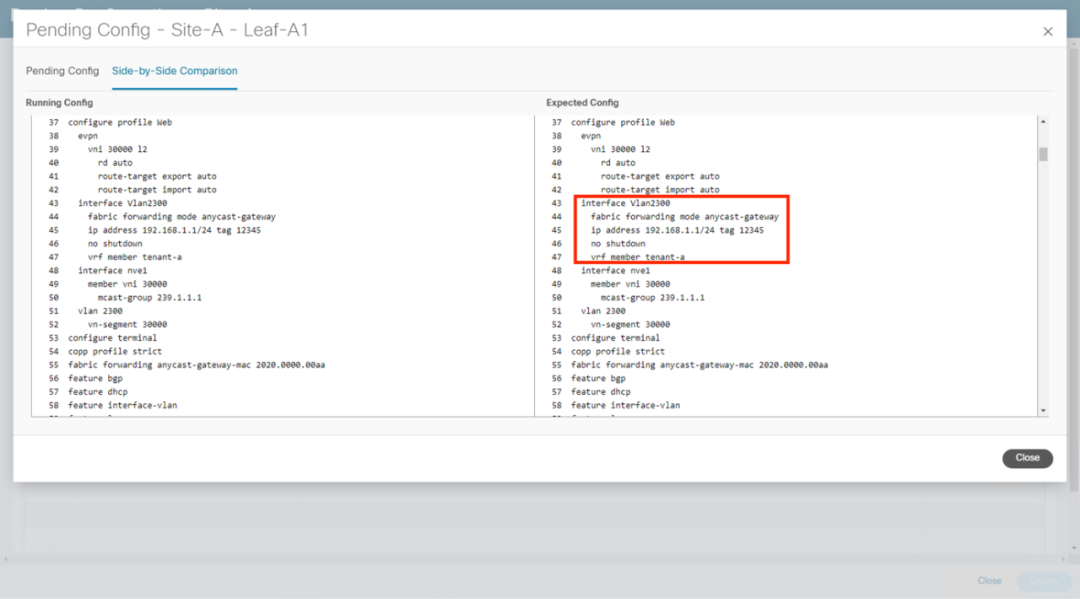Click expected config fabric forwarding mode anycast-gateway

click(685, 217)
